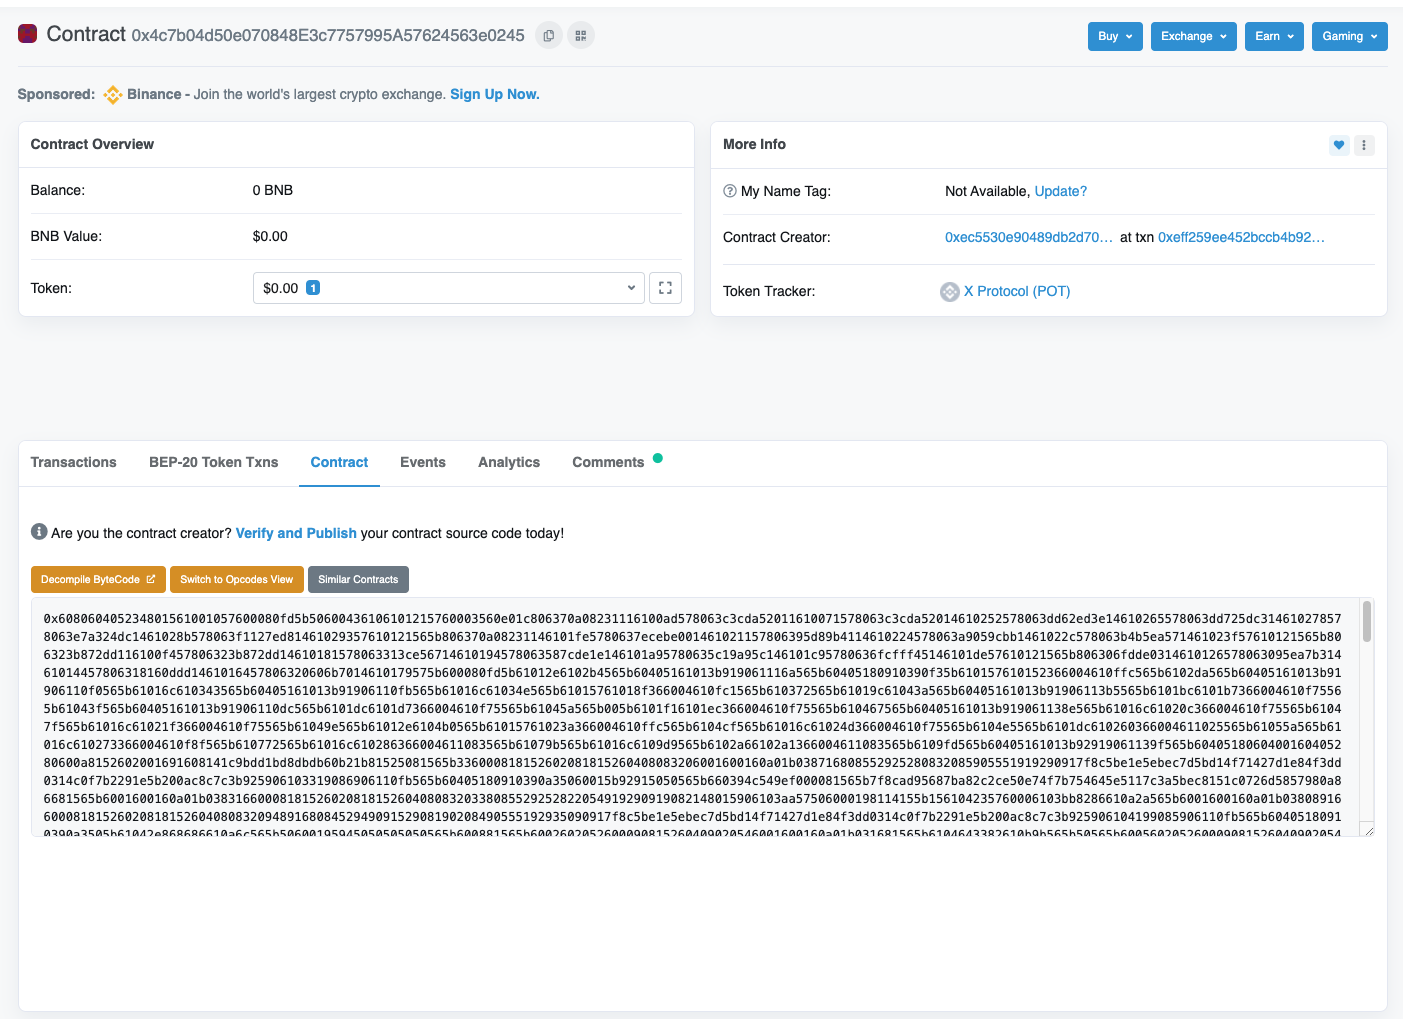The height and width of the screenshot is (1019, 1403).
Task: Open the contract creator address link
Action: (1028, 237)
